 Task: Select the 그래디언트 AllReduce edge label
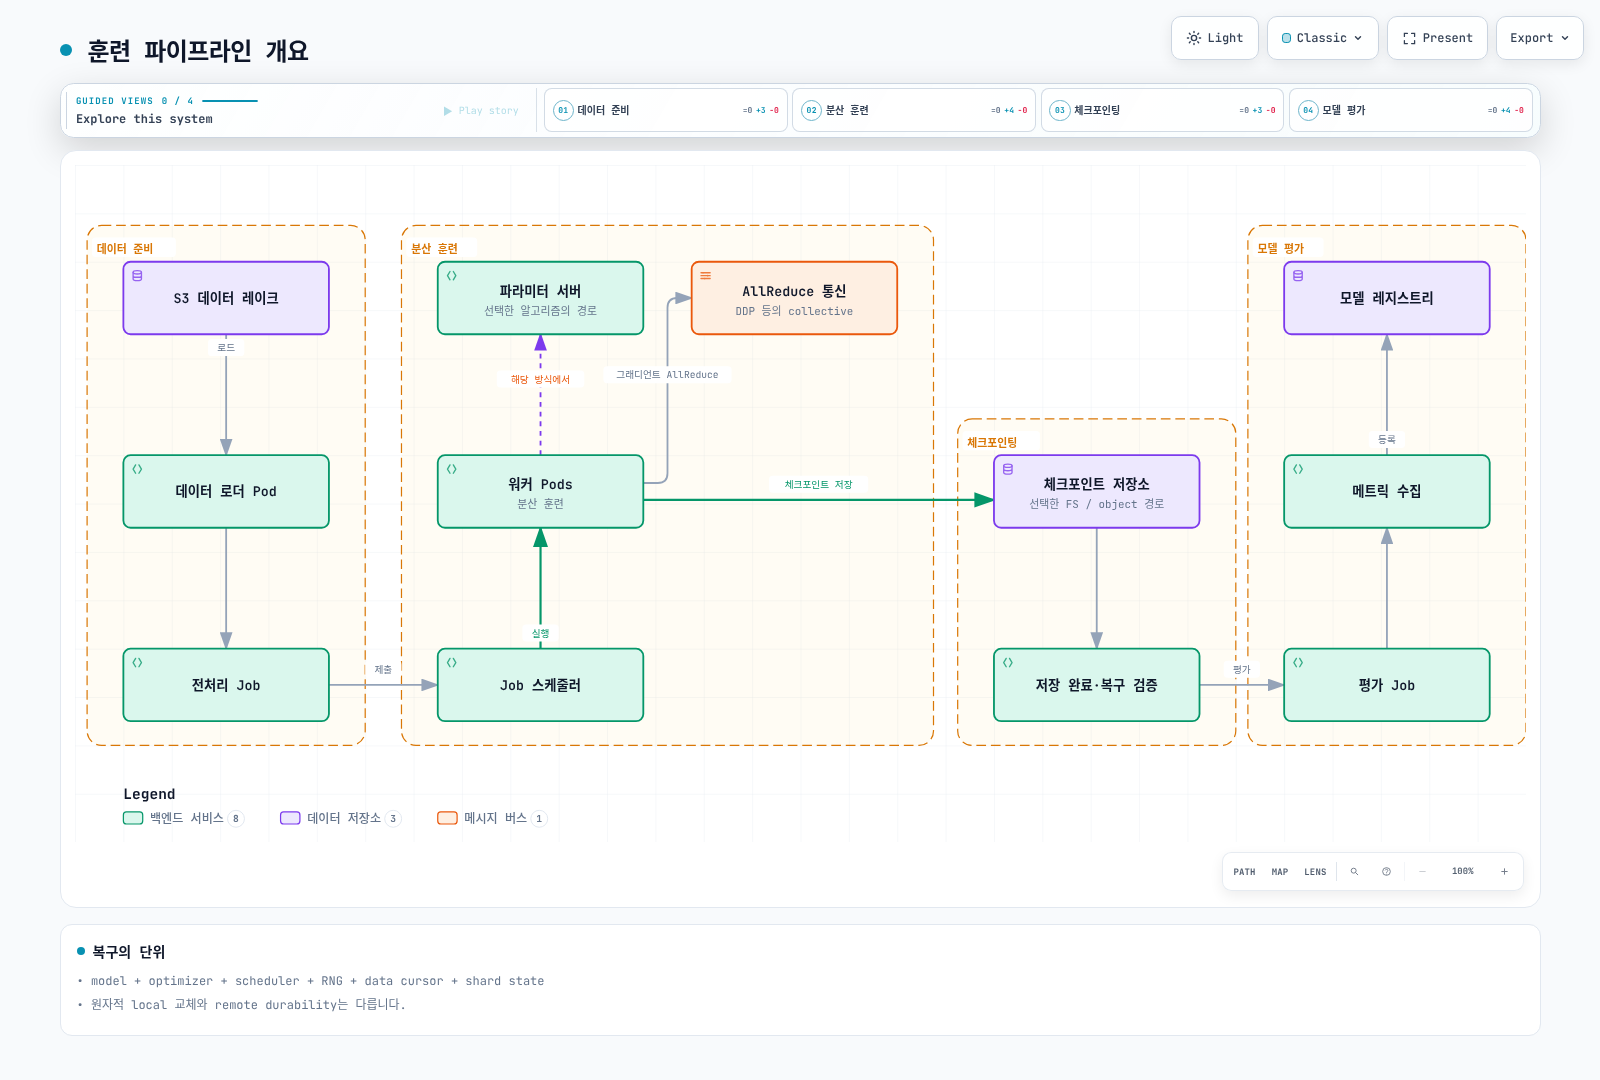pyautogui.click(x=667, y=375)
